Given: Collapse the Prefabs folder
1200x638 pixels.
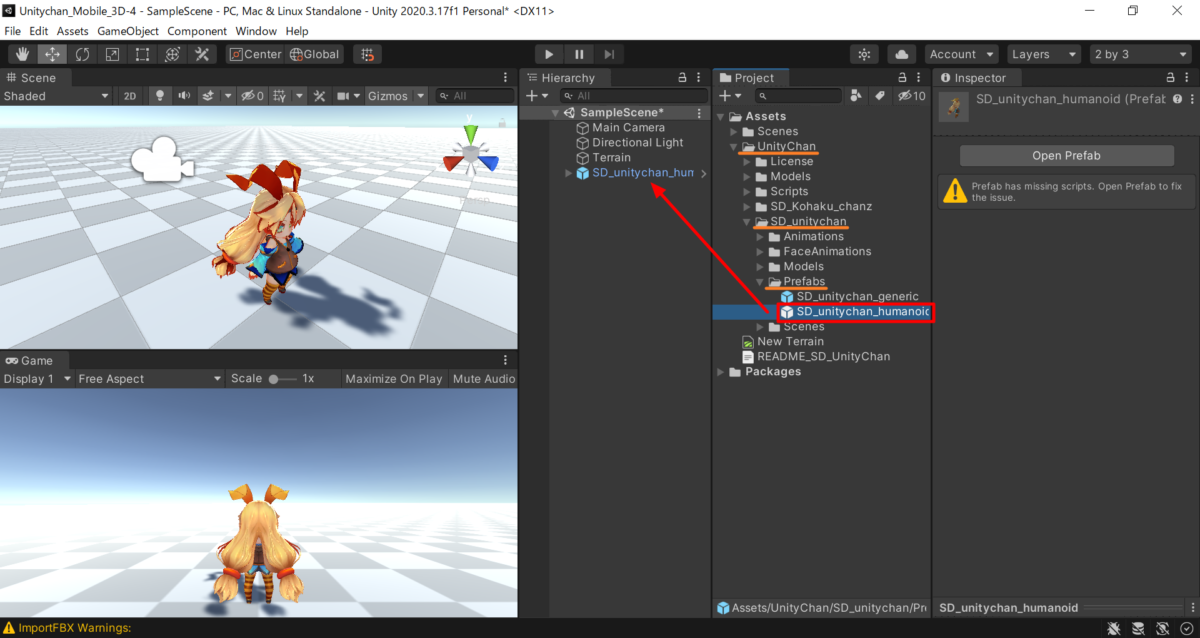Looking at the screenshot, I should click(x=760, y=282).
